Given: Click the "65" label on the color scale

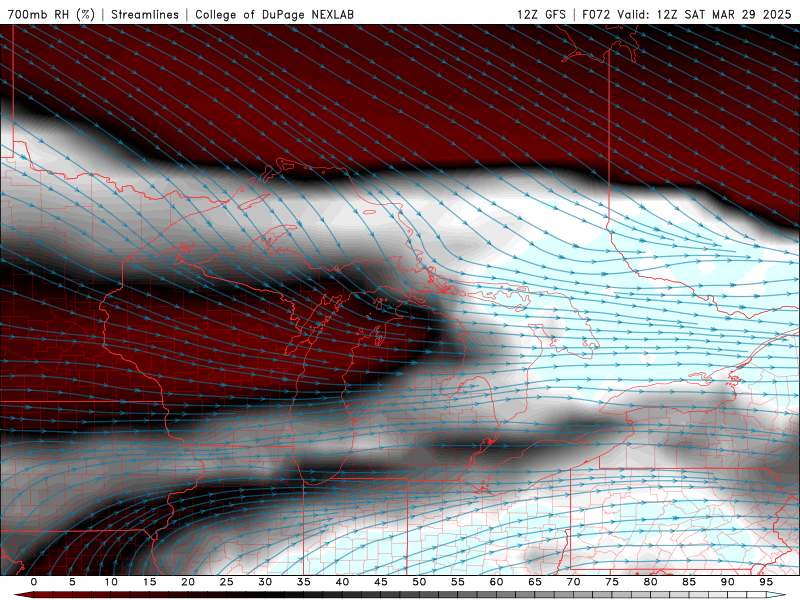Looking at the screenshot, I should [535, 582].
